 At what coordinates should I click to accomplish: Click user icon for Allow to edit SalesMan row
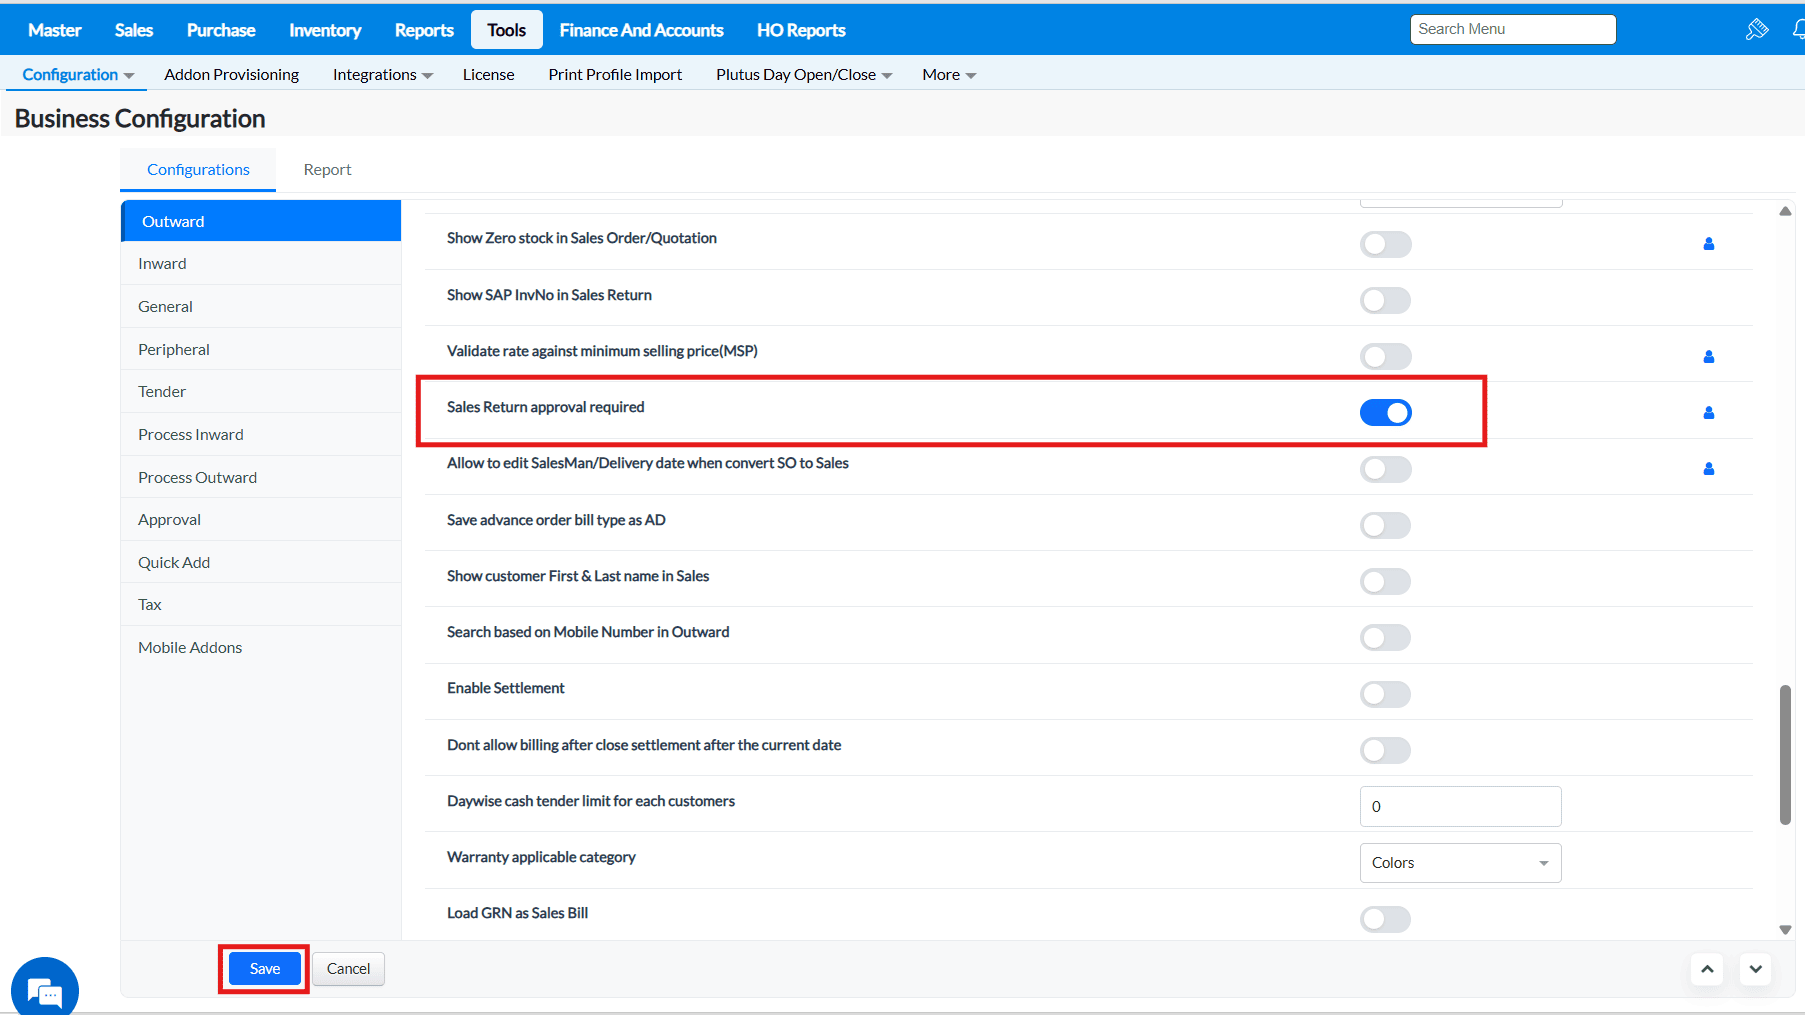pyautogui.click(x=1709, y=469)
